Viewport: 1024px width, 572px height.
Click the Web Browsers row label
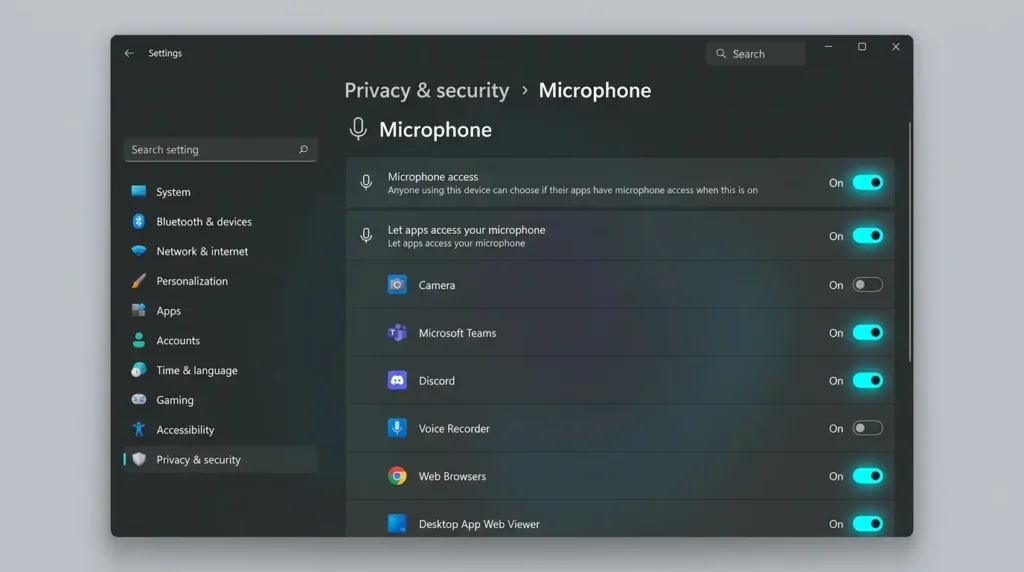tap(452, 476)
